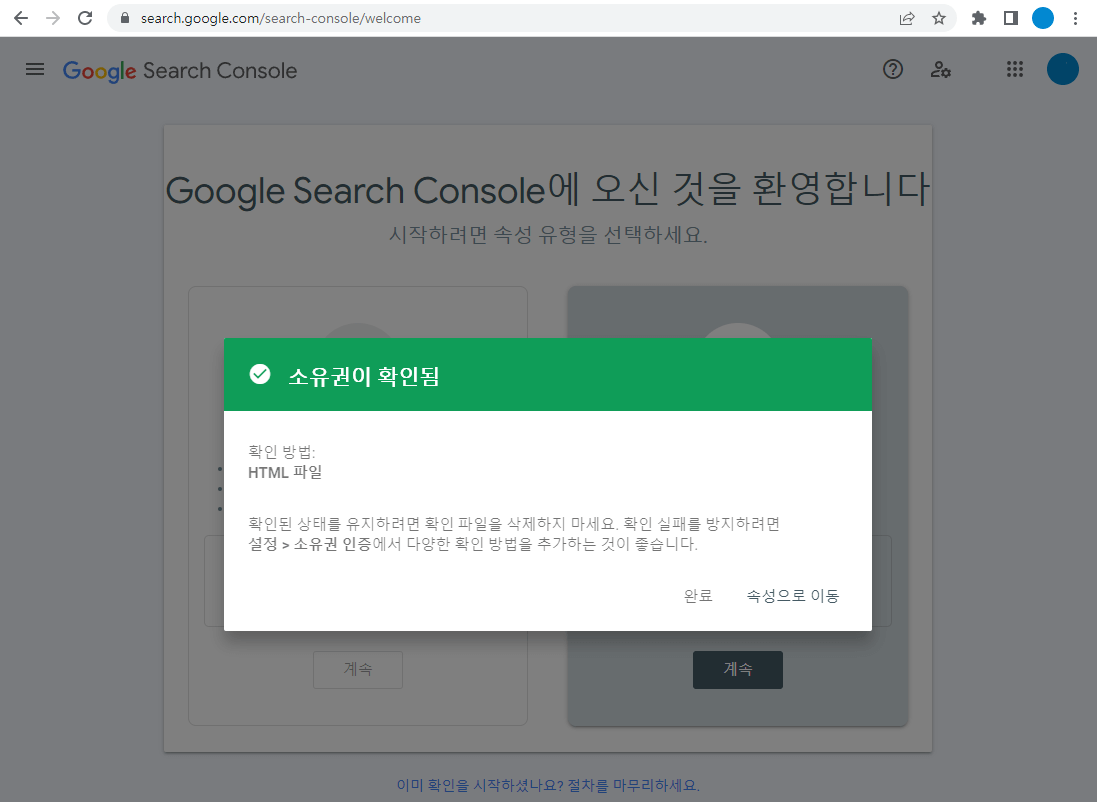Bookmark the page with the star icon

(x=938, y=18)
